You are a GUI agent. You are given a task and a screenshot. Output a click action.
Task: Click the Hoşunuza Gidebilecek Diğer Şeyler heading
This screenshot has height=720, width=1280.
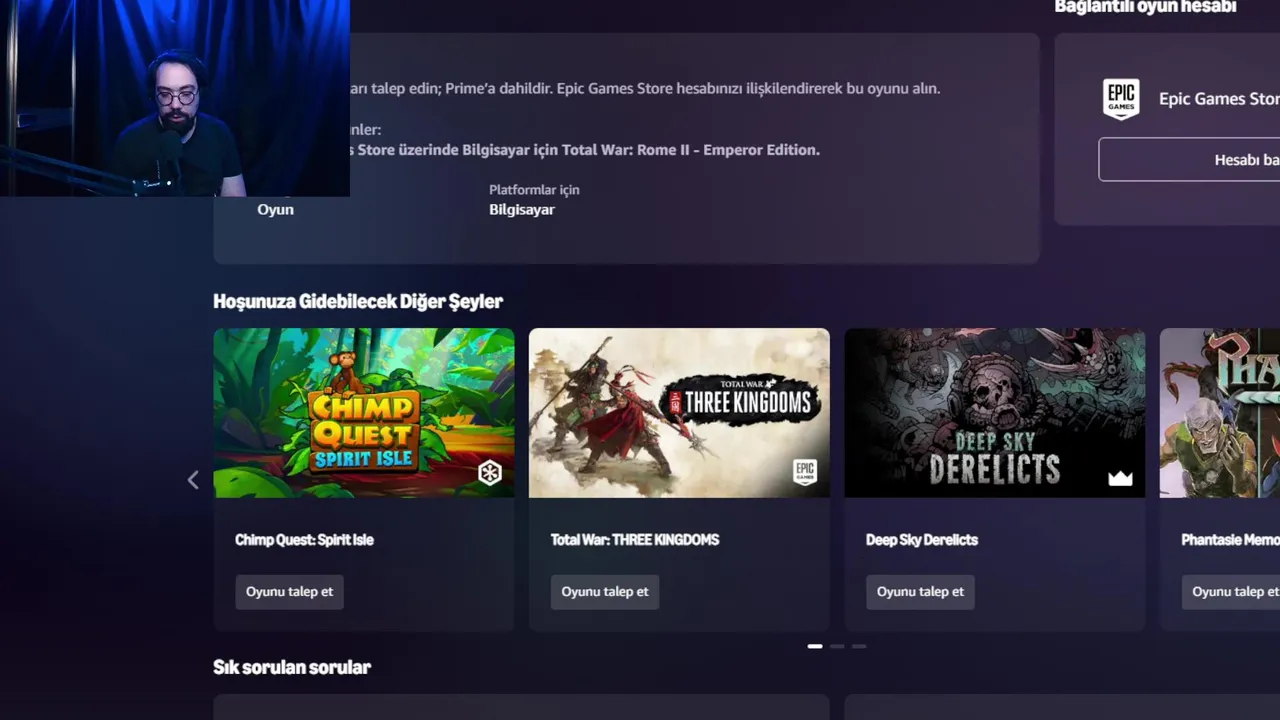tap(358, 301)
